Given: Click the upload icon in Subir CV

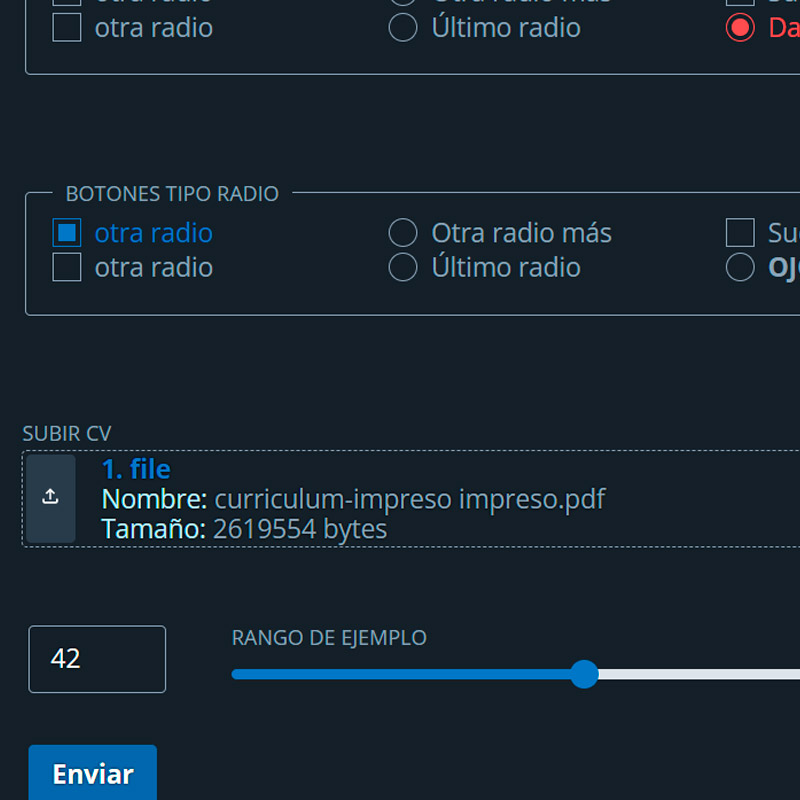Looking at the screenshot, I should click(50, 498).
